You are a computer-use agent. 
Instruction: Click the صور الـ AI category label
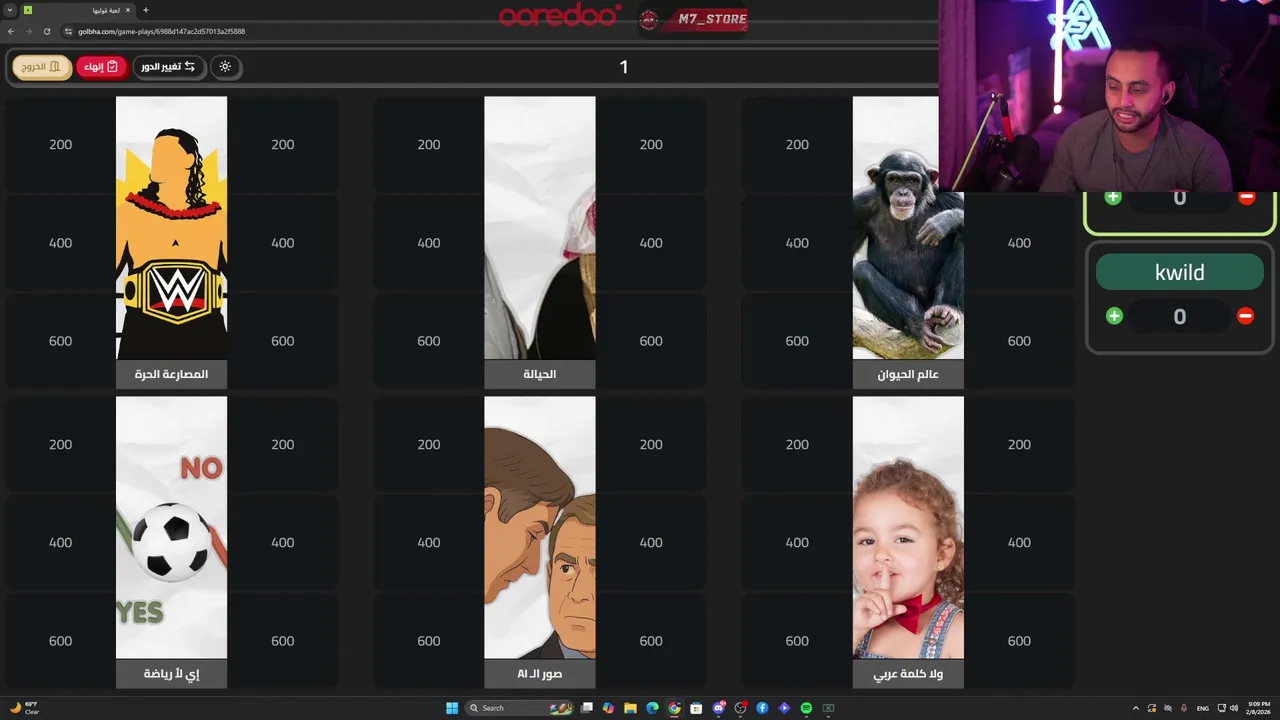540,674
